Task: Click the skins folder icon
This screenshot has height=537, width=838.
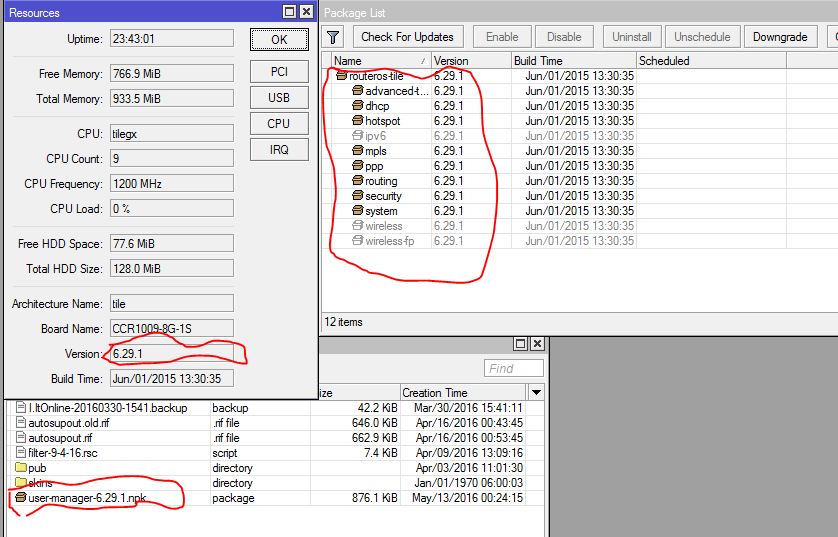Action: 21,482
